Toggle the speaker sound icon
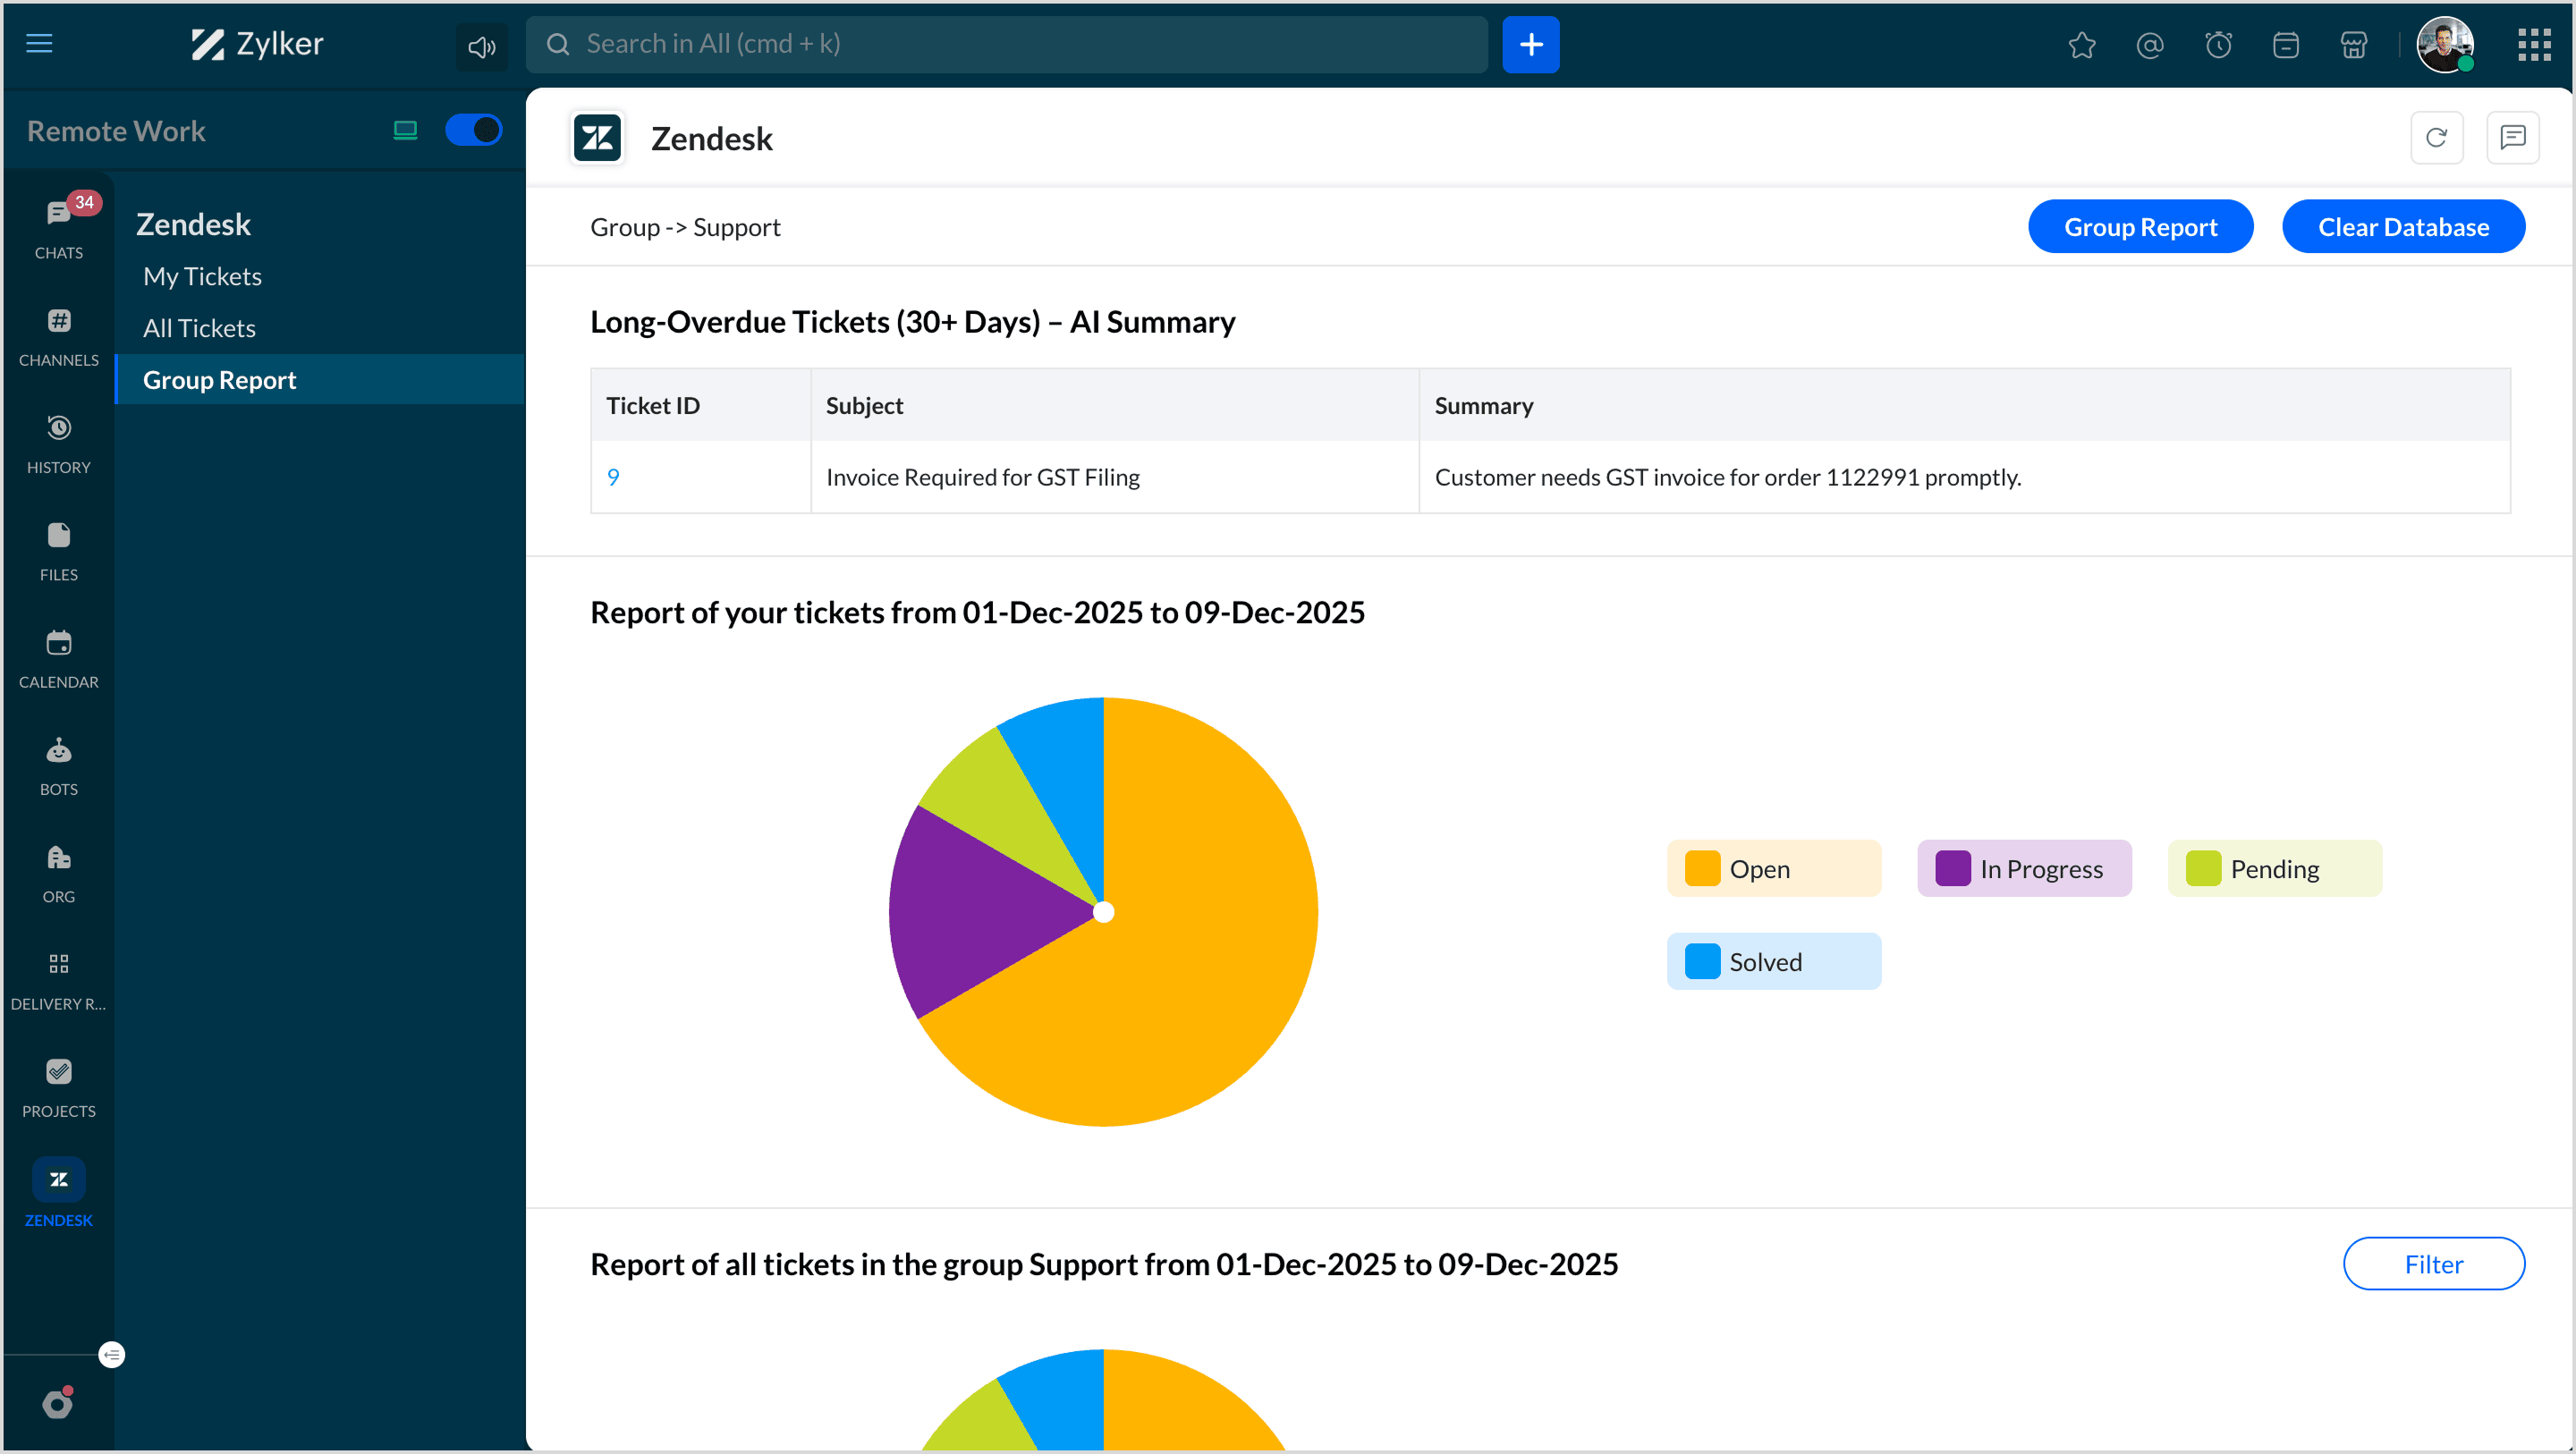2576x1454 pixels. coord(482,46)
